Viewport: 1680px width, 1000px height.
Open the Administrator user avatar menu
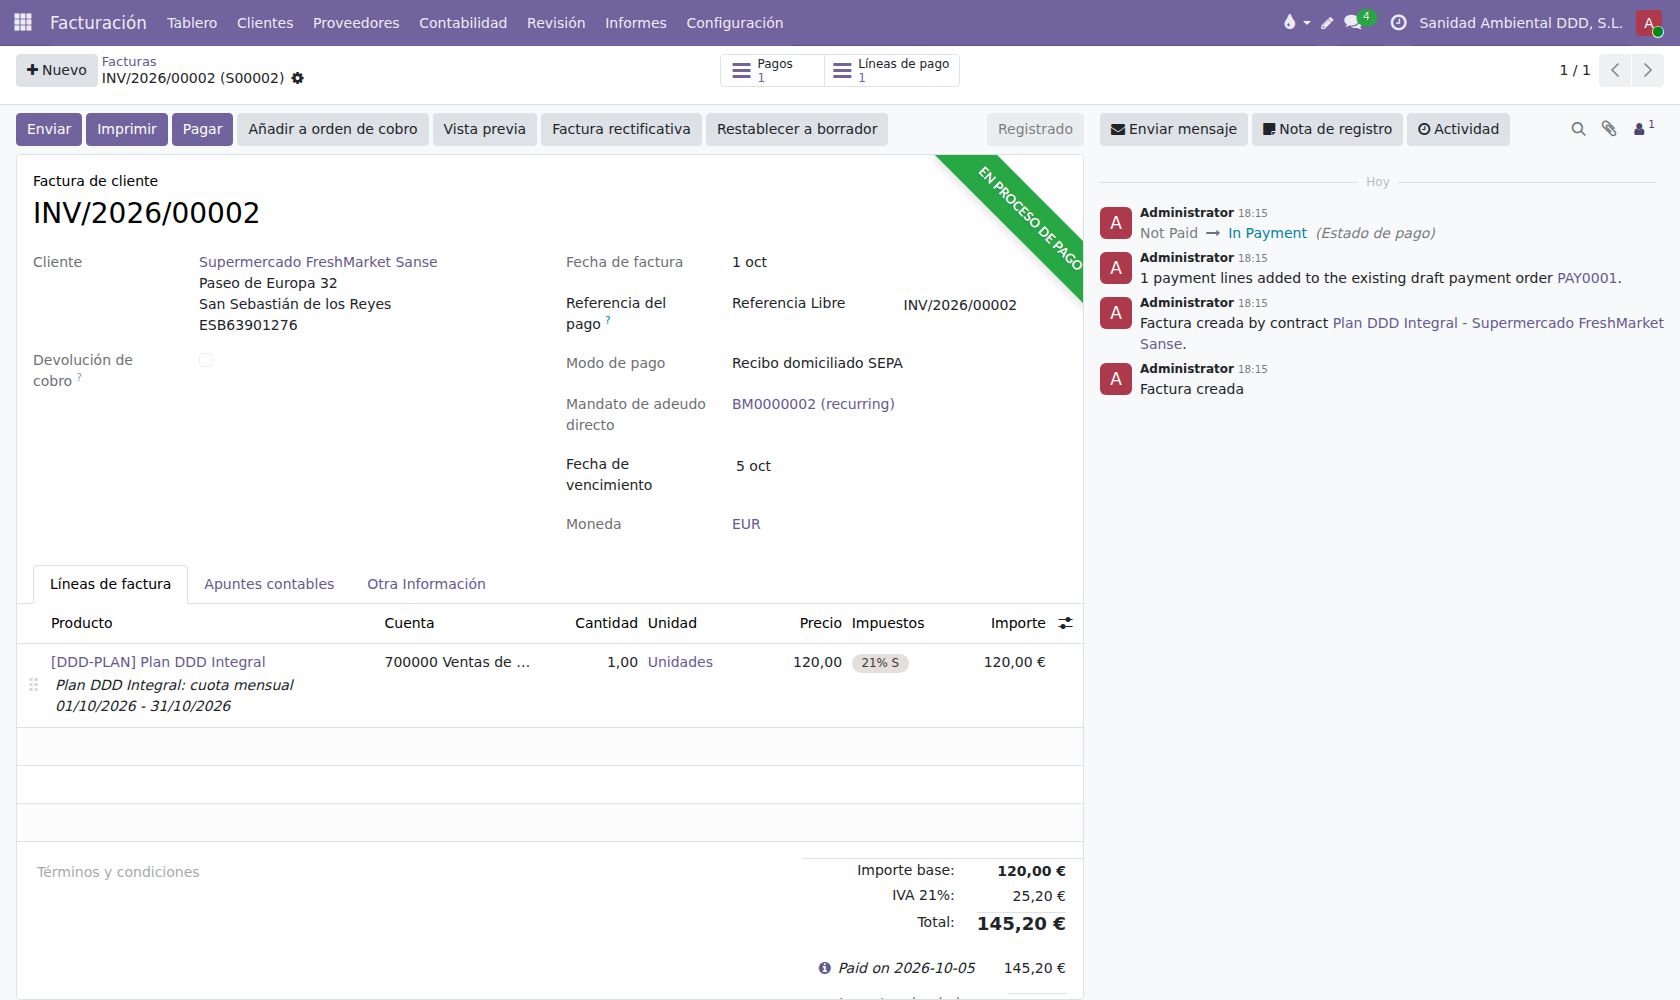1649,22
